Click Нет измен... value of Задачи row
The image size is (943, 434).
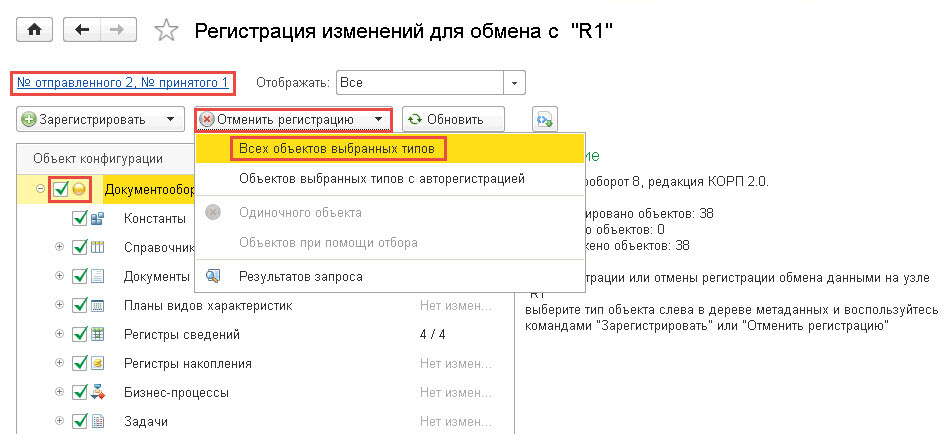[456, 421]
